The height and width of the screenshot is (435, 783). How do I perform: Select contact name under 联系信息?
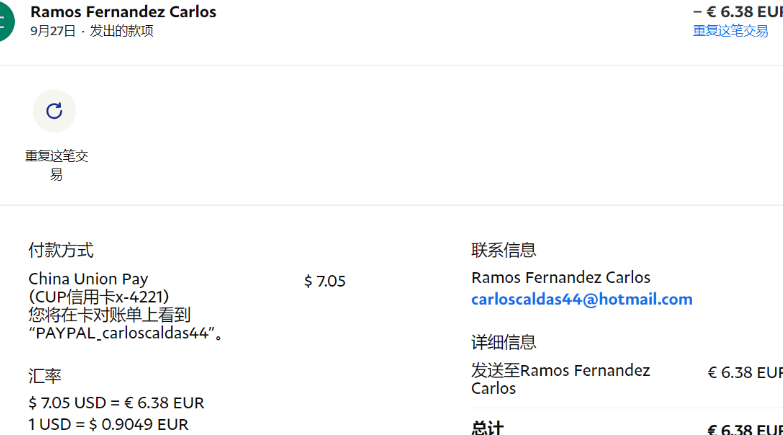[x=561, y=277]
